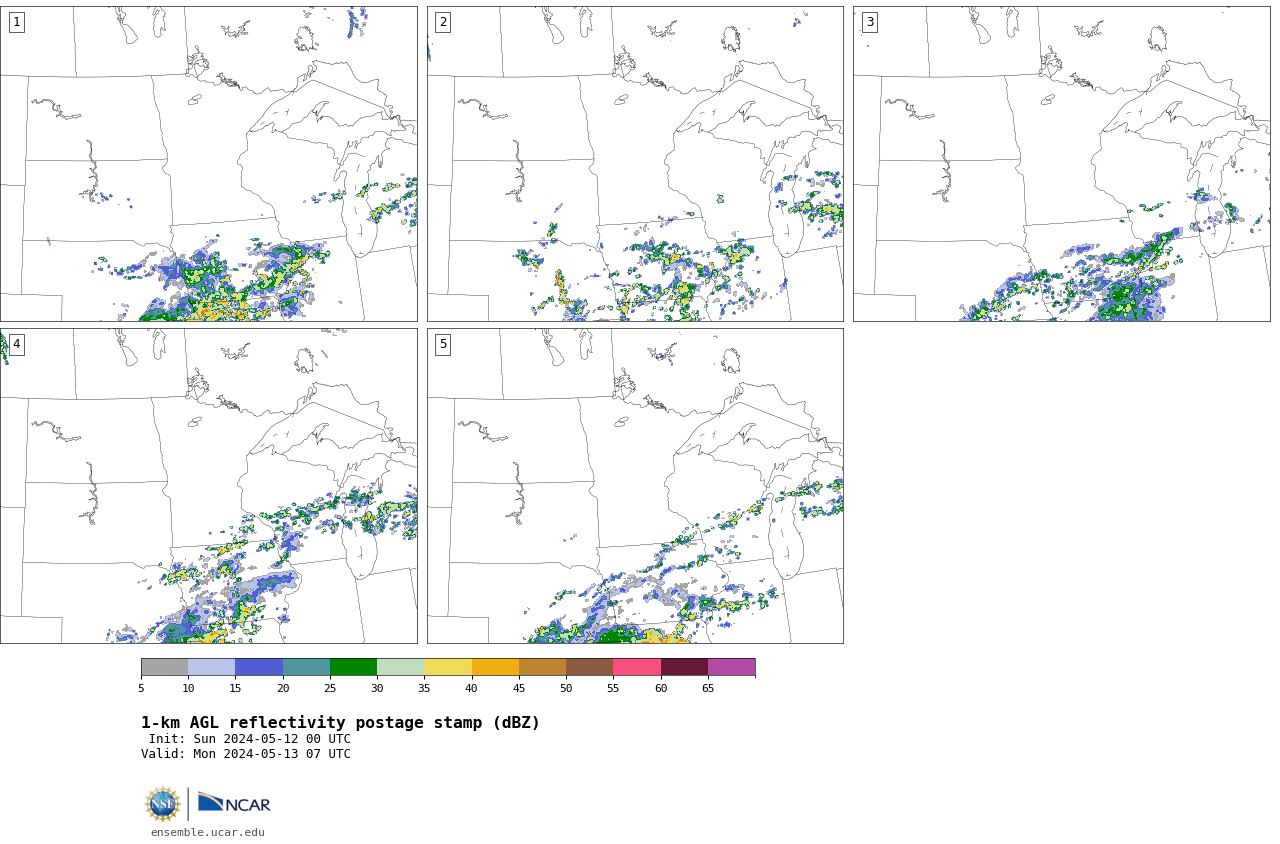Click the orange 40-45 dBZ swatch
This screenshot has height=844, width=1280.
point(495,667)
